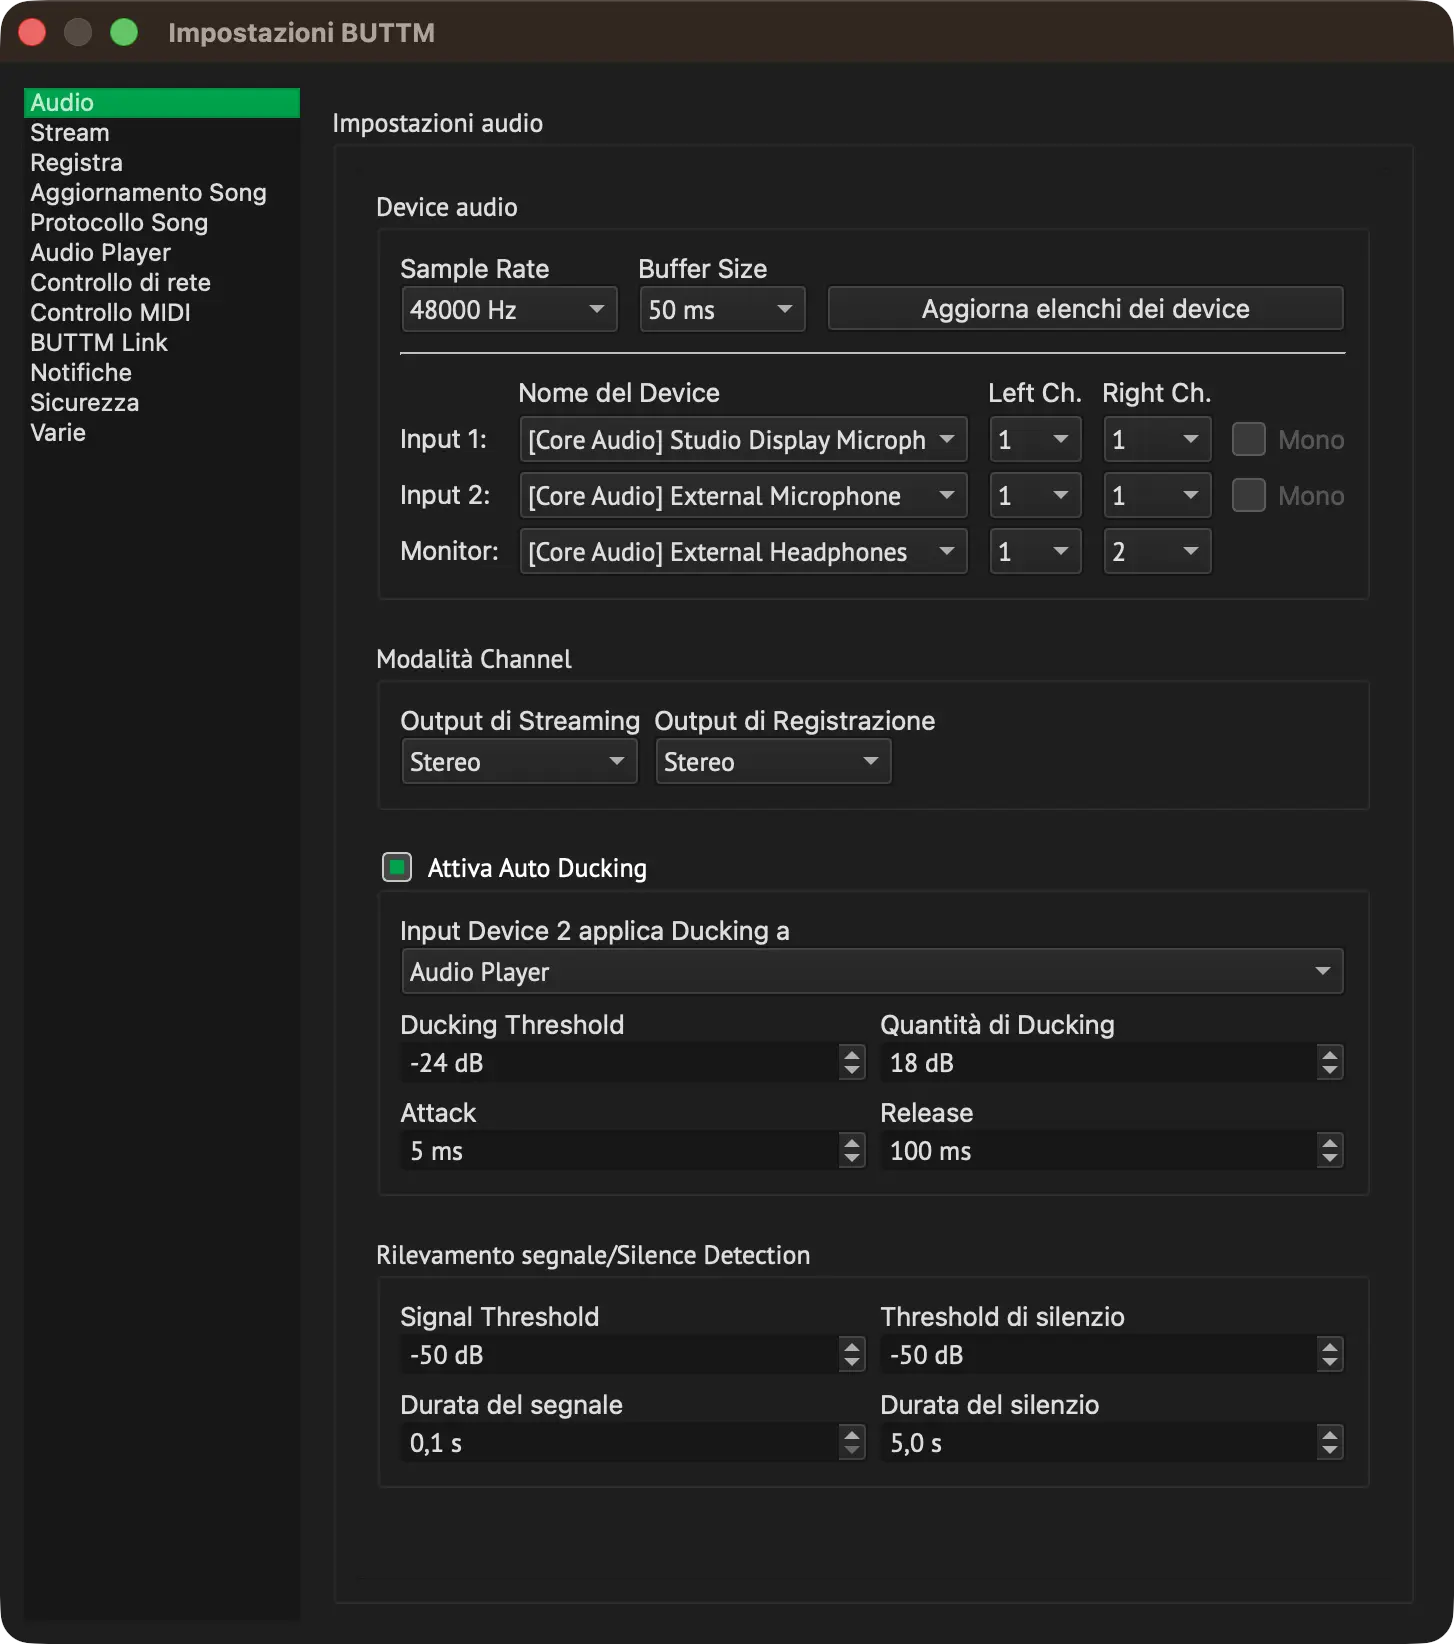Click the Release 100 ms field
Screen dimensions: 1454x1644
1098,1151
